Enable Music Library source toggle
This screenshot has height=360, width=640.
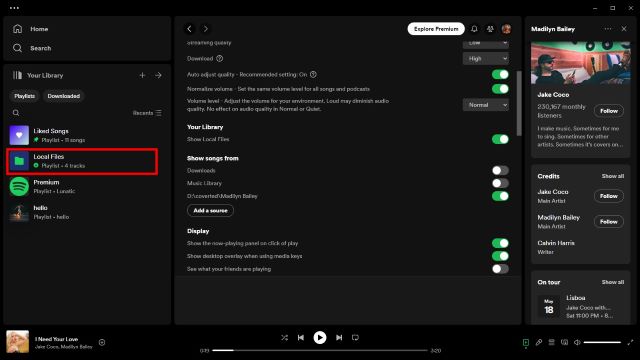pyautogui.click(x=500, y=183)
